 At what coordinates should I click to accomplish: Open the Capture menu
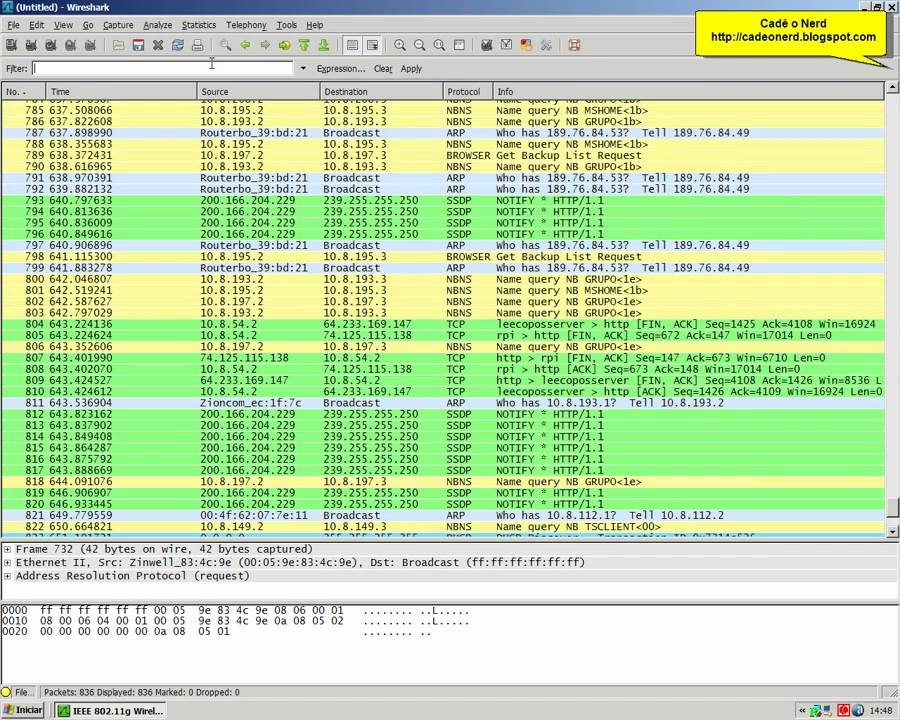[x=118, y=25]
